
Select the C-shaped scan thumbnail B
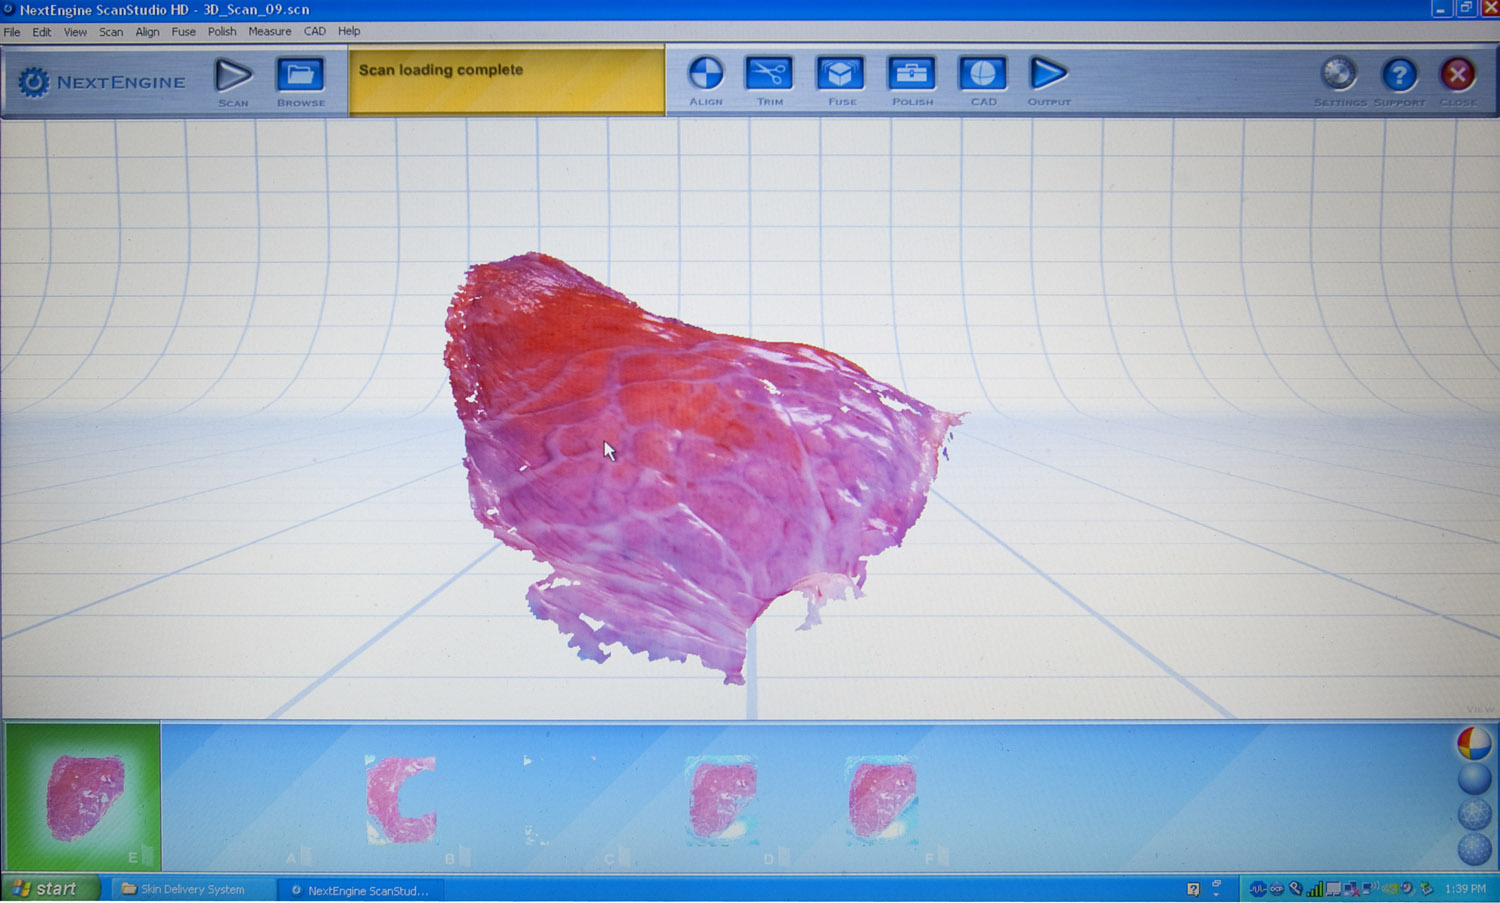point(401,798)
